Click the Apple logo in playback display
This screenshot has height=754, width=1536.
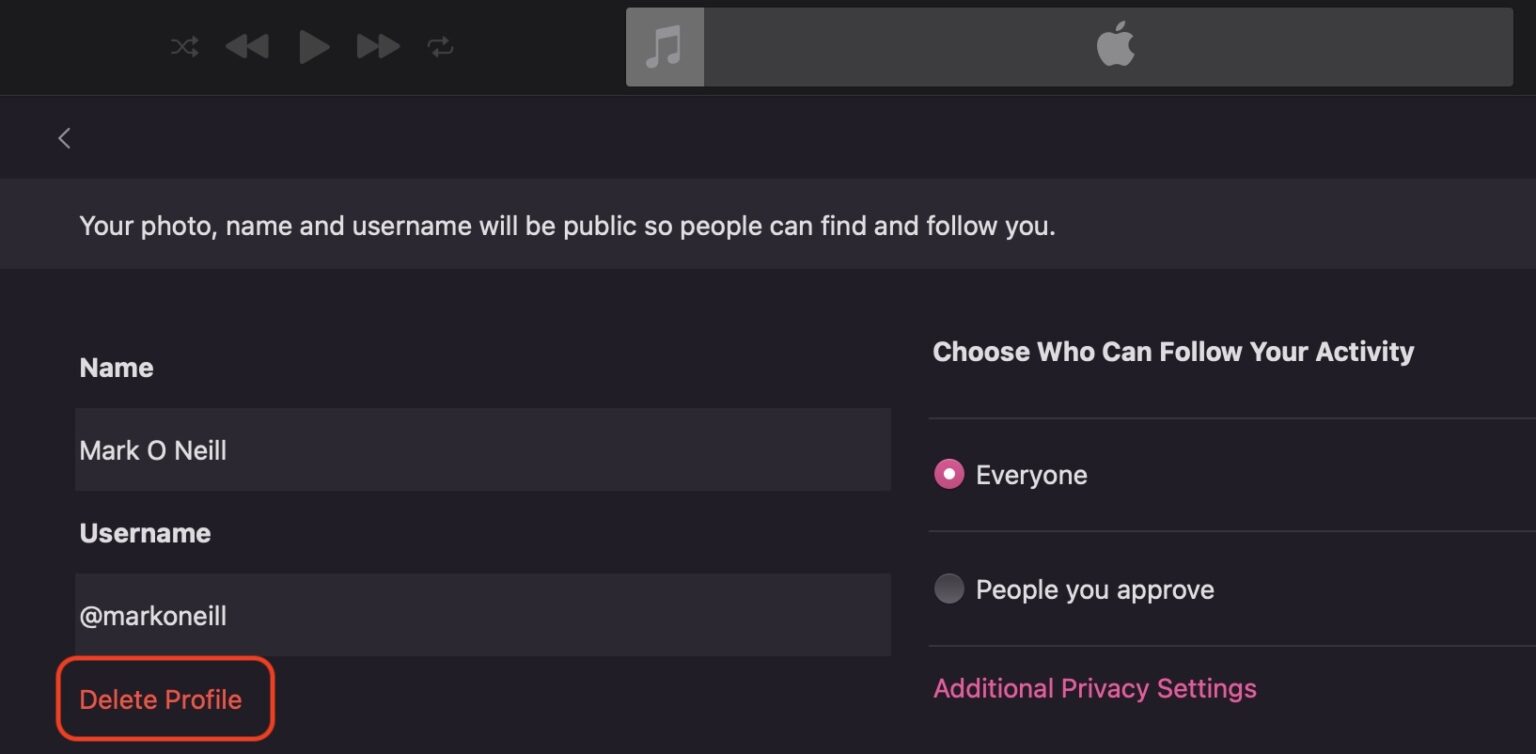click(x=1115, y=47)
